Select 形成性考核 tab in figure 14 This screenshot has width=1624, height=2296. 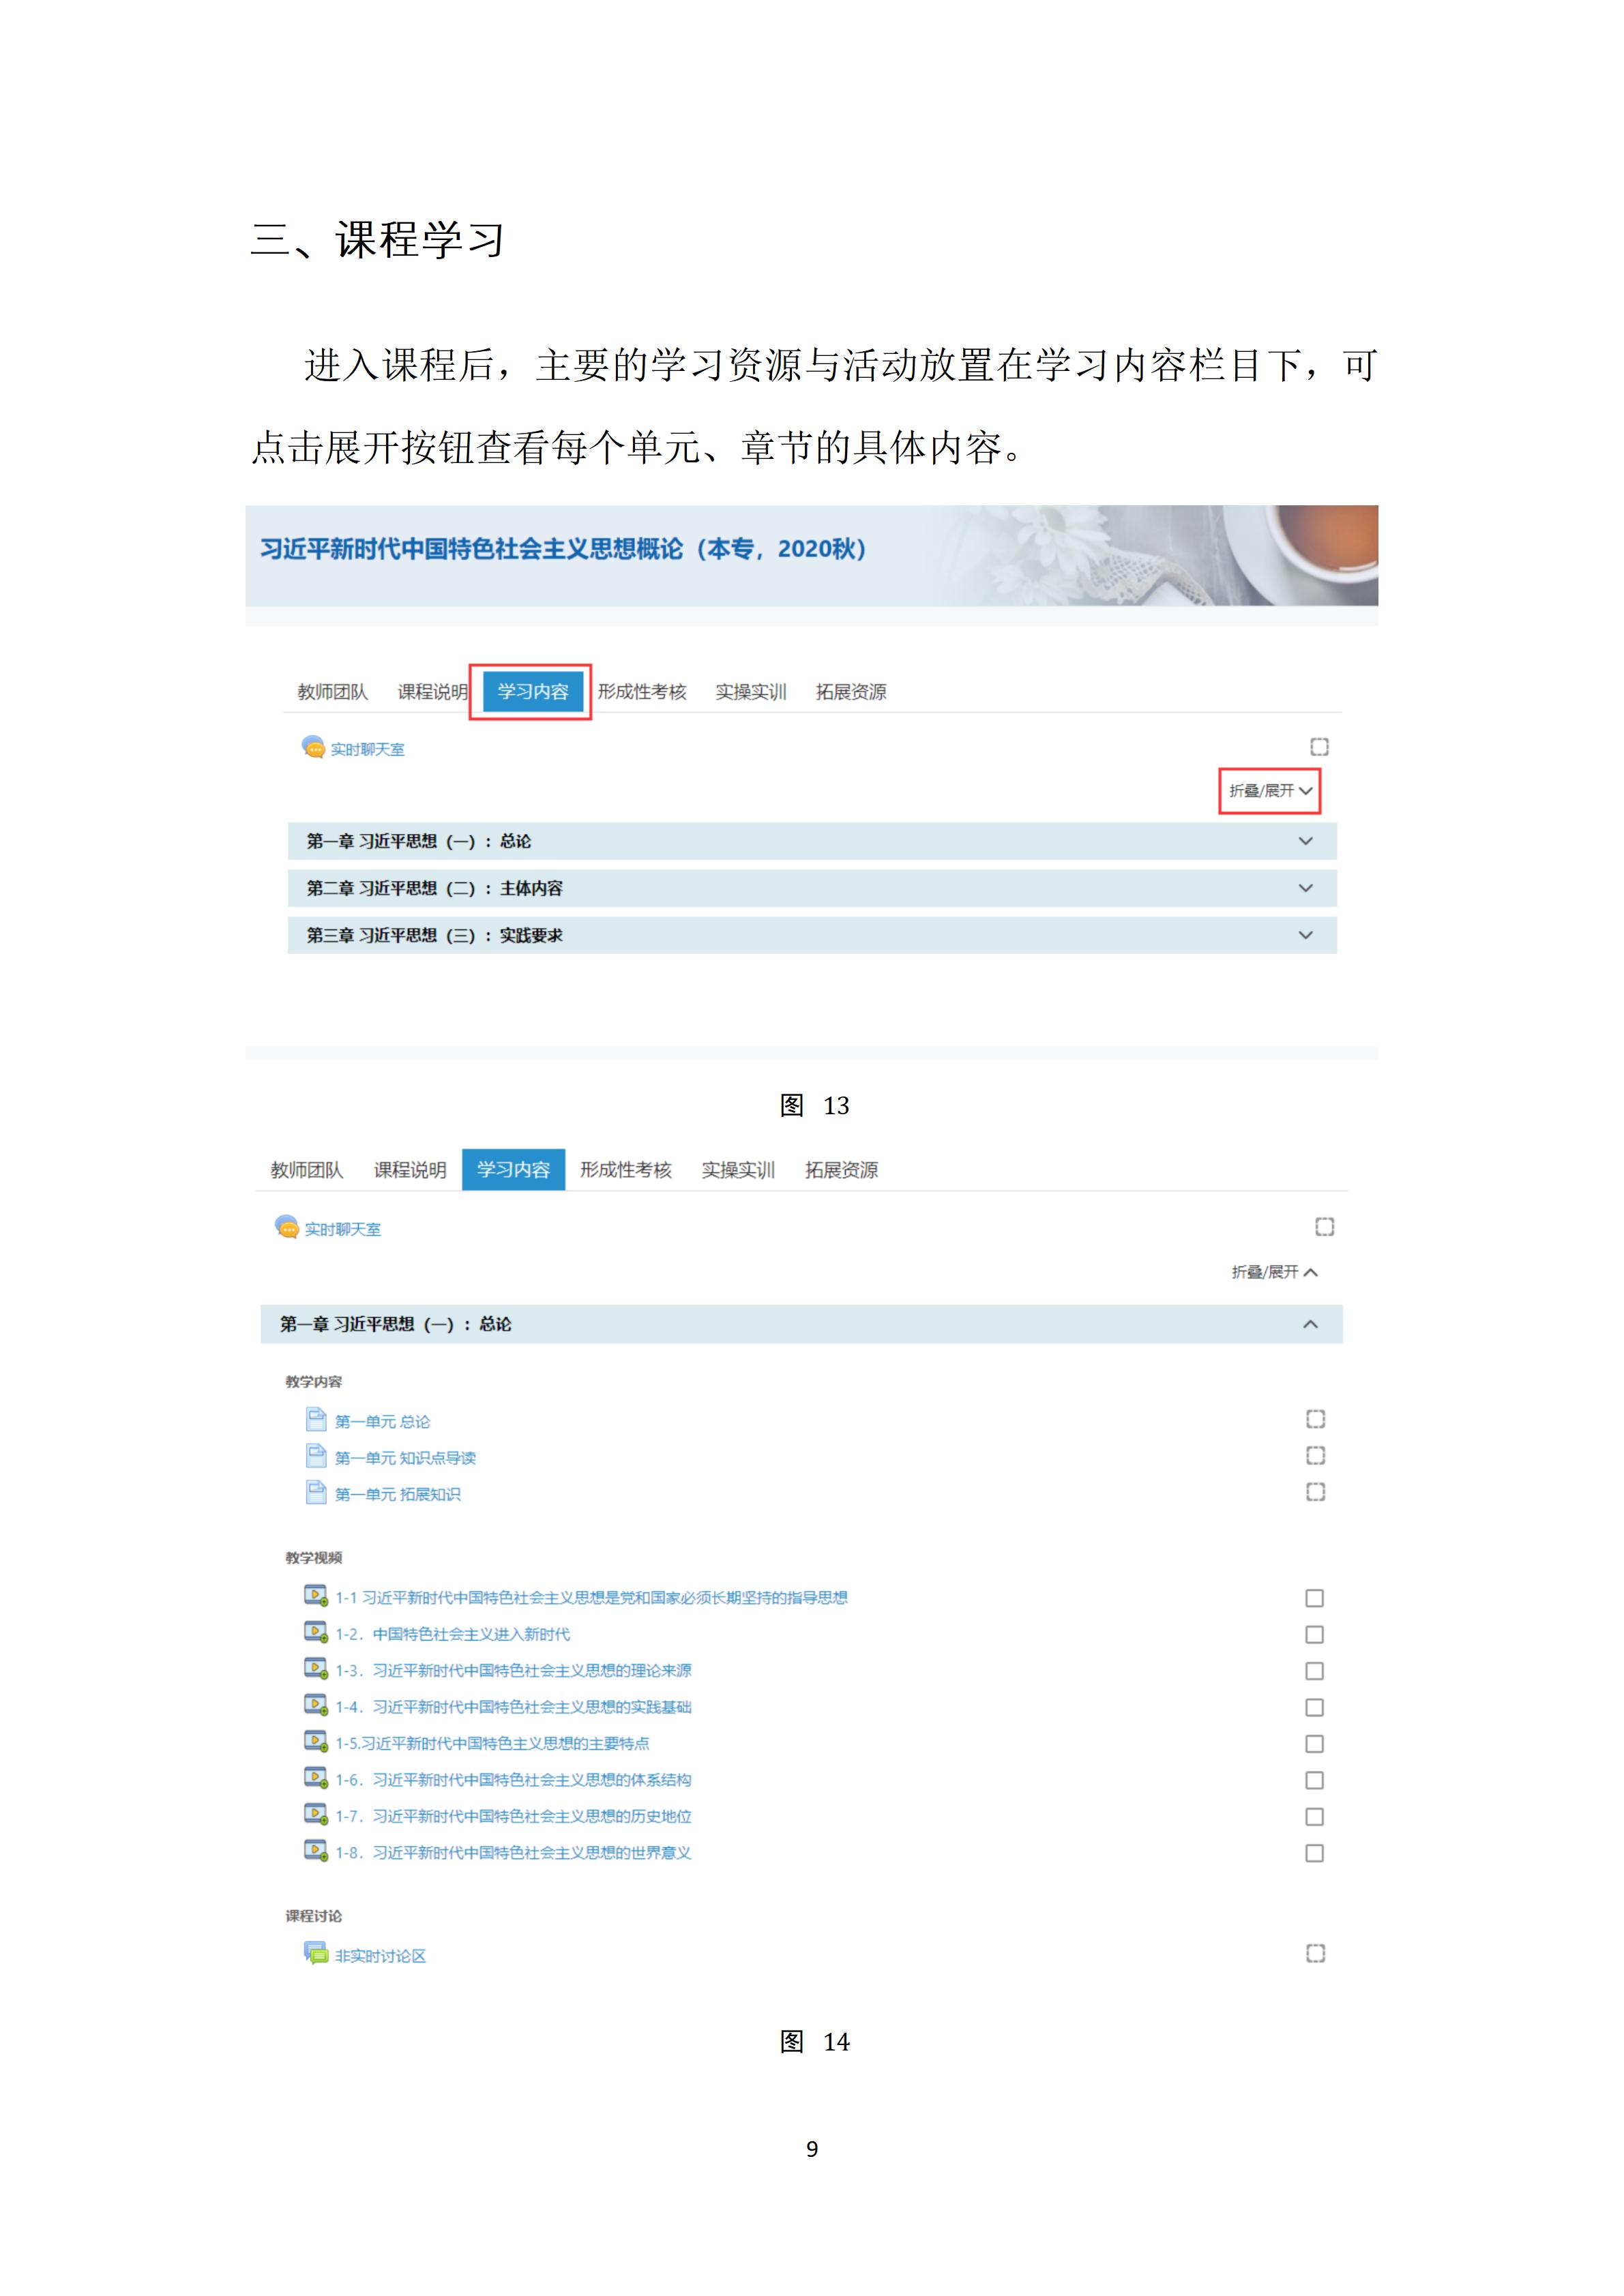pyautogui.click(x=626, y=1170)
